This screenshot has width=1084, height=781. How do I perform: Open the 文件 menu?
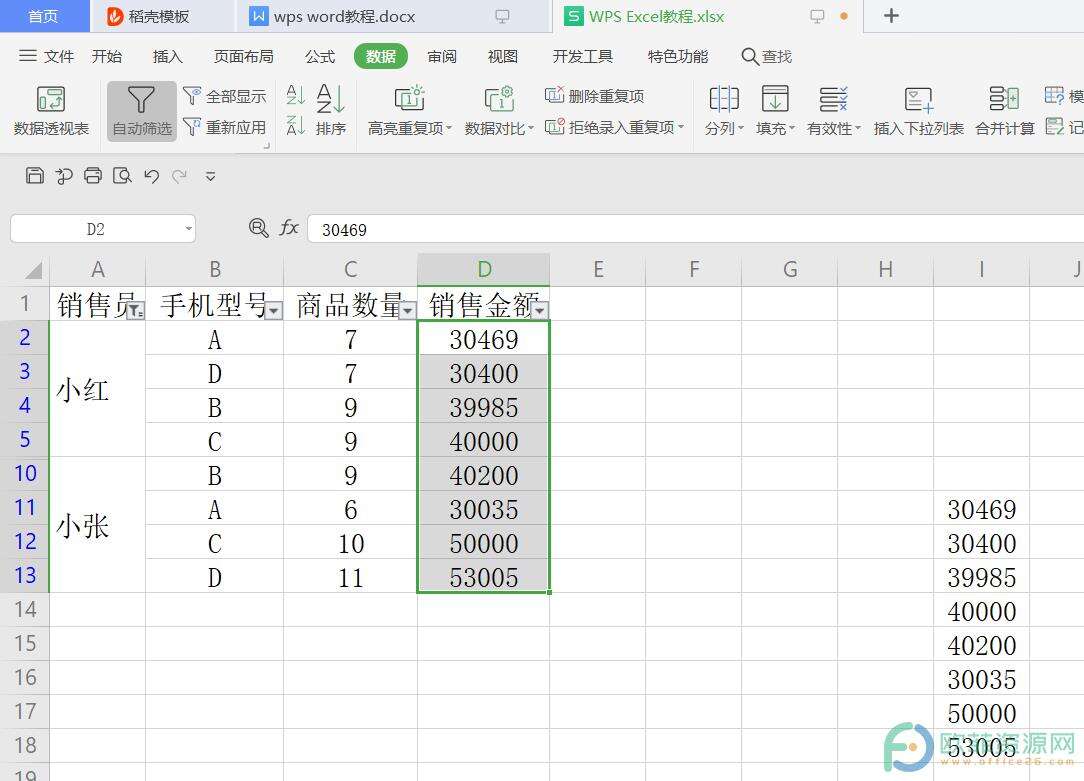pyautogui.click(x=47, y=57)
